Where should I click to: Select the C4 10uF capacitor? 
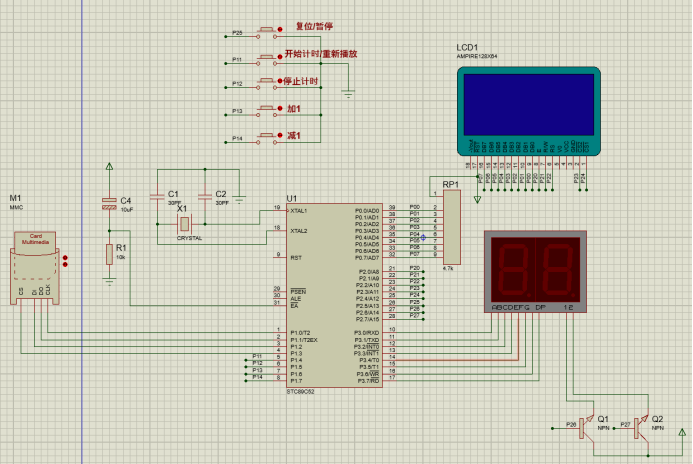(x=109, y=205)
